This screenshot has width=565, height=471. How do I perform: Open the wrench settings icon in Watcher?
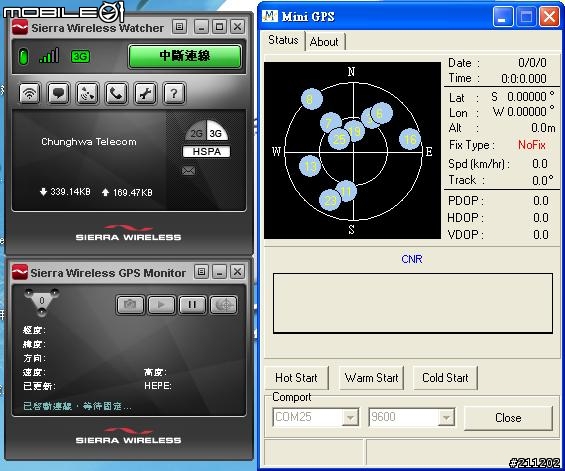145,94
